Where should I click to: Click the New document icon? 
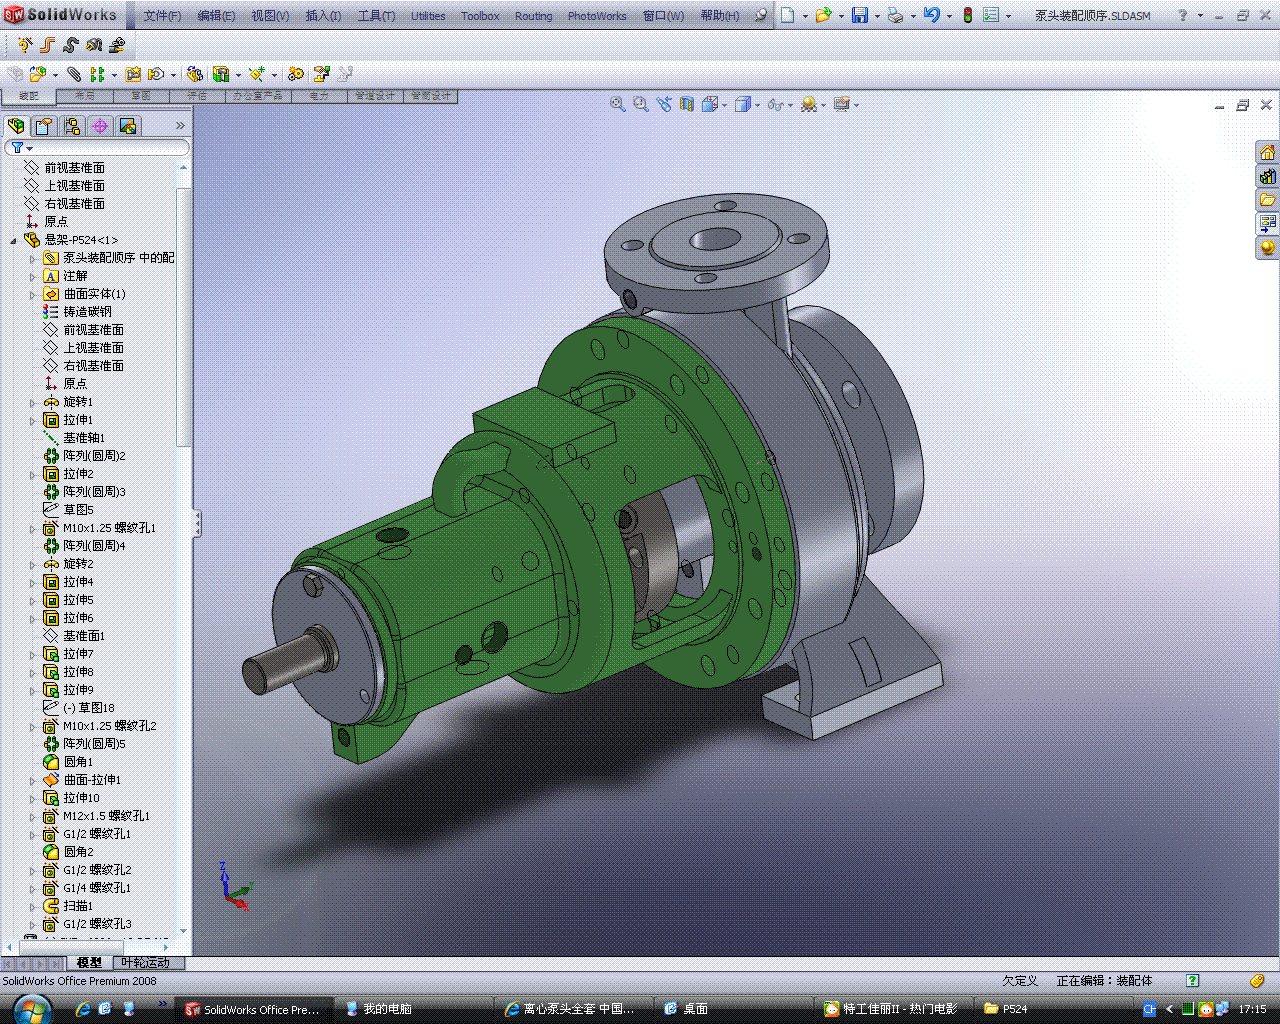[788, 15]
